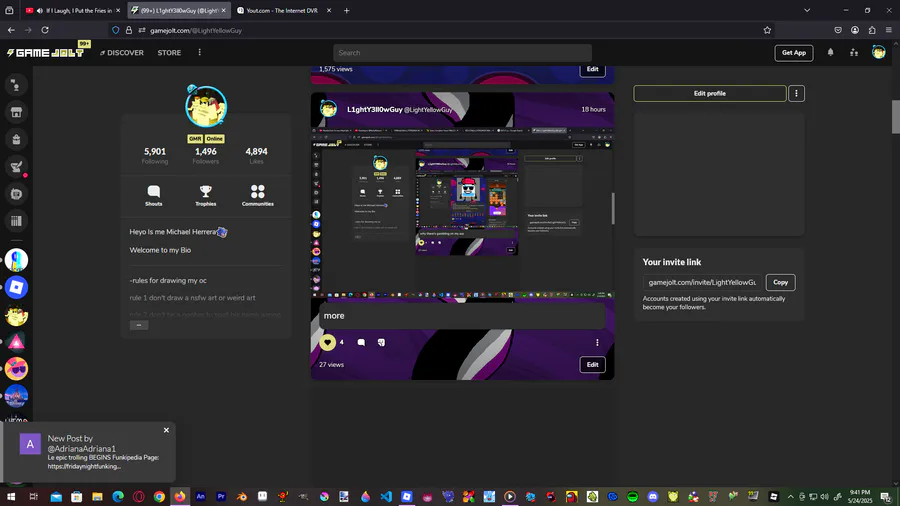Open the Firefox hamburger menu
Screen dimensions: 900x506
[x=889, y=30]
